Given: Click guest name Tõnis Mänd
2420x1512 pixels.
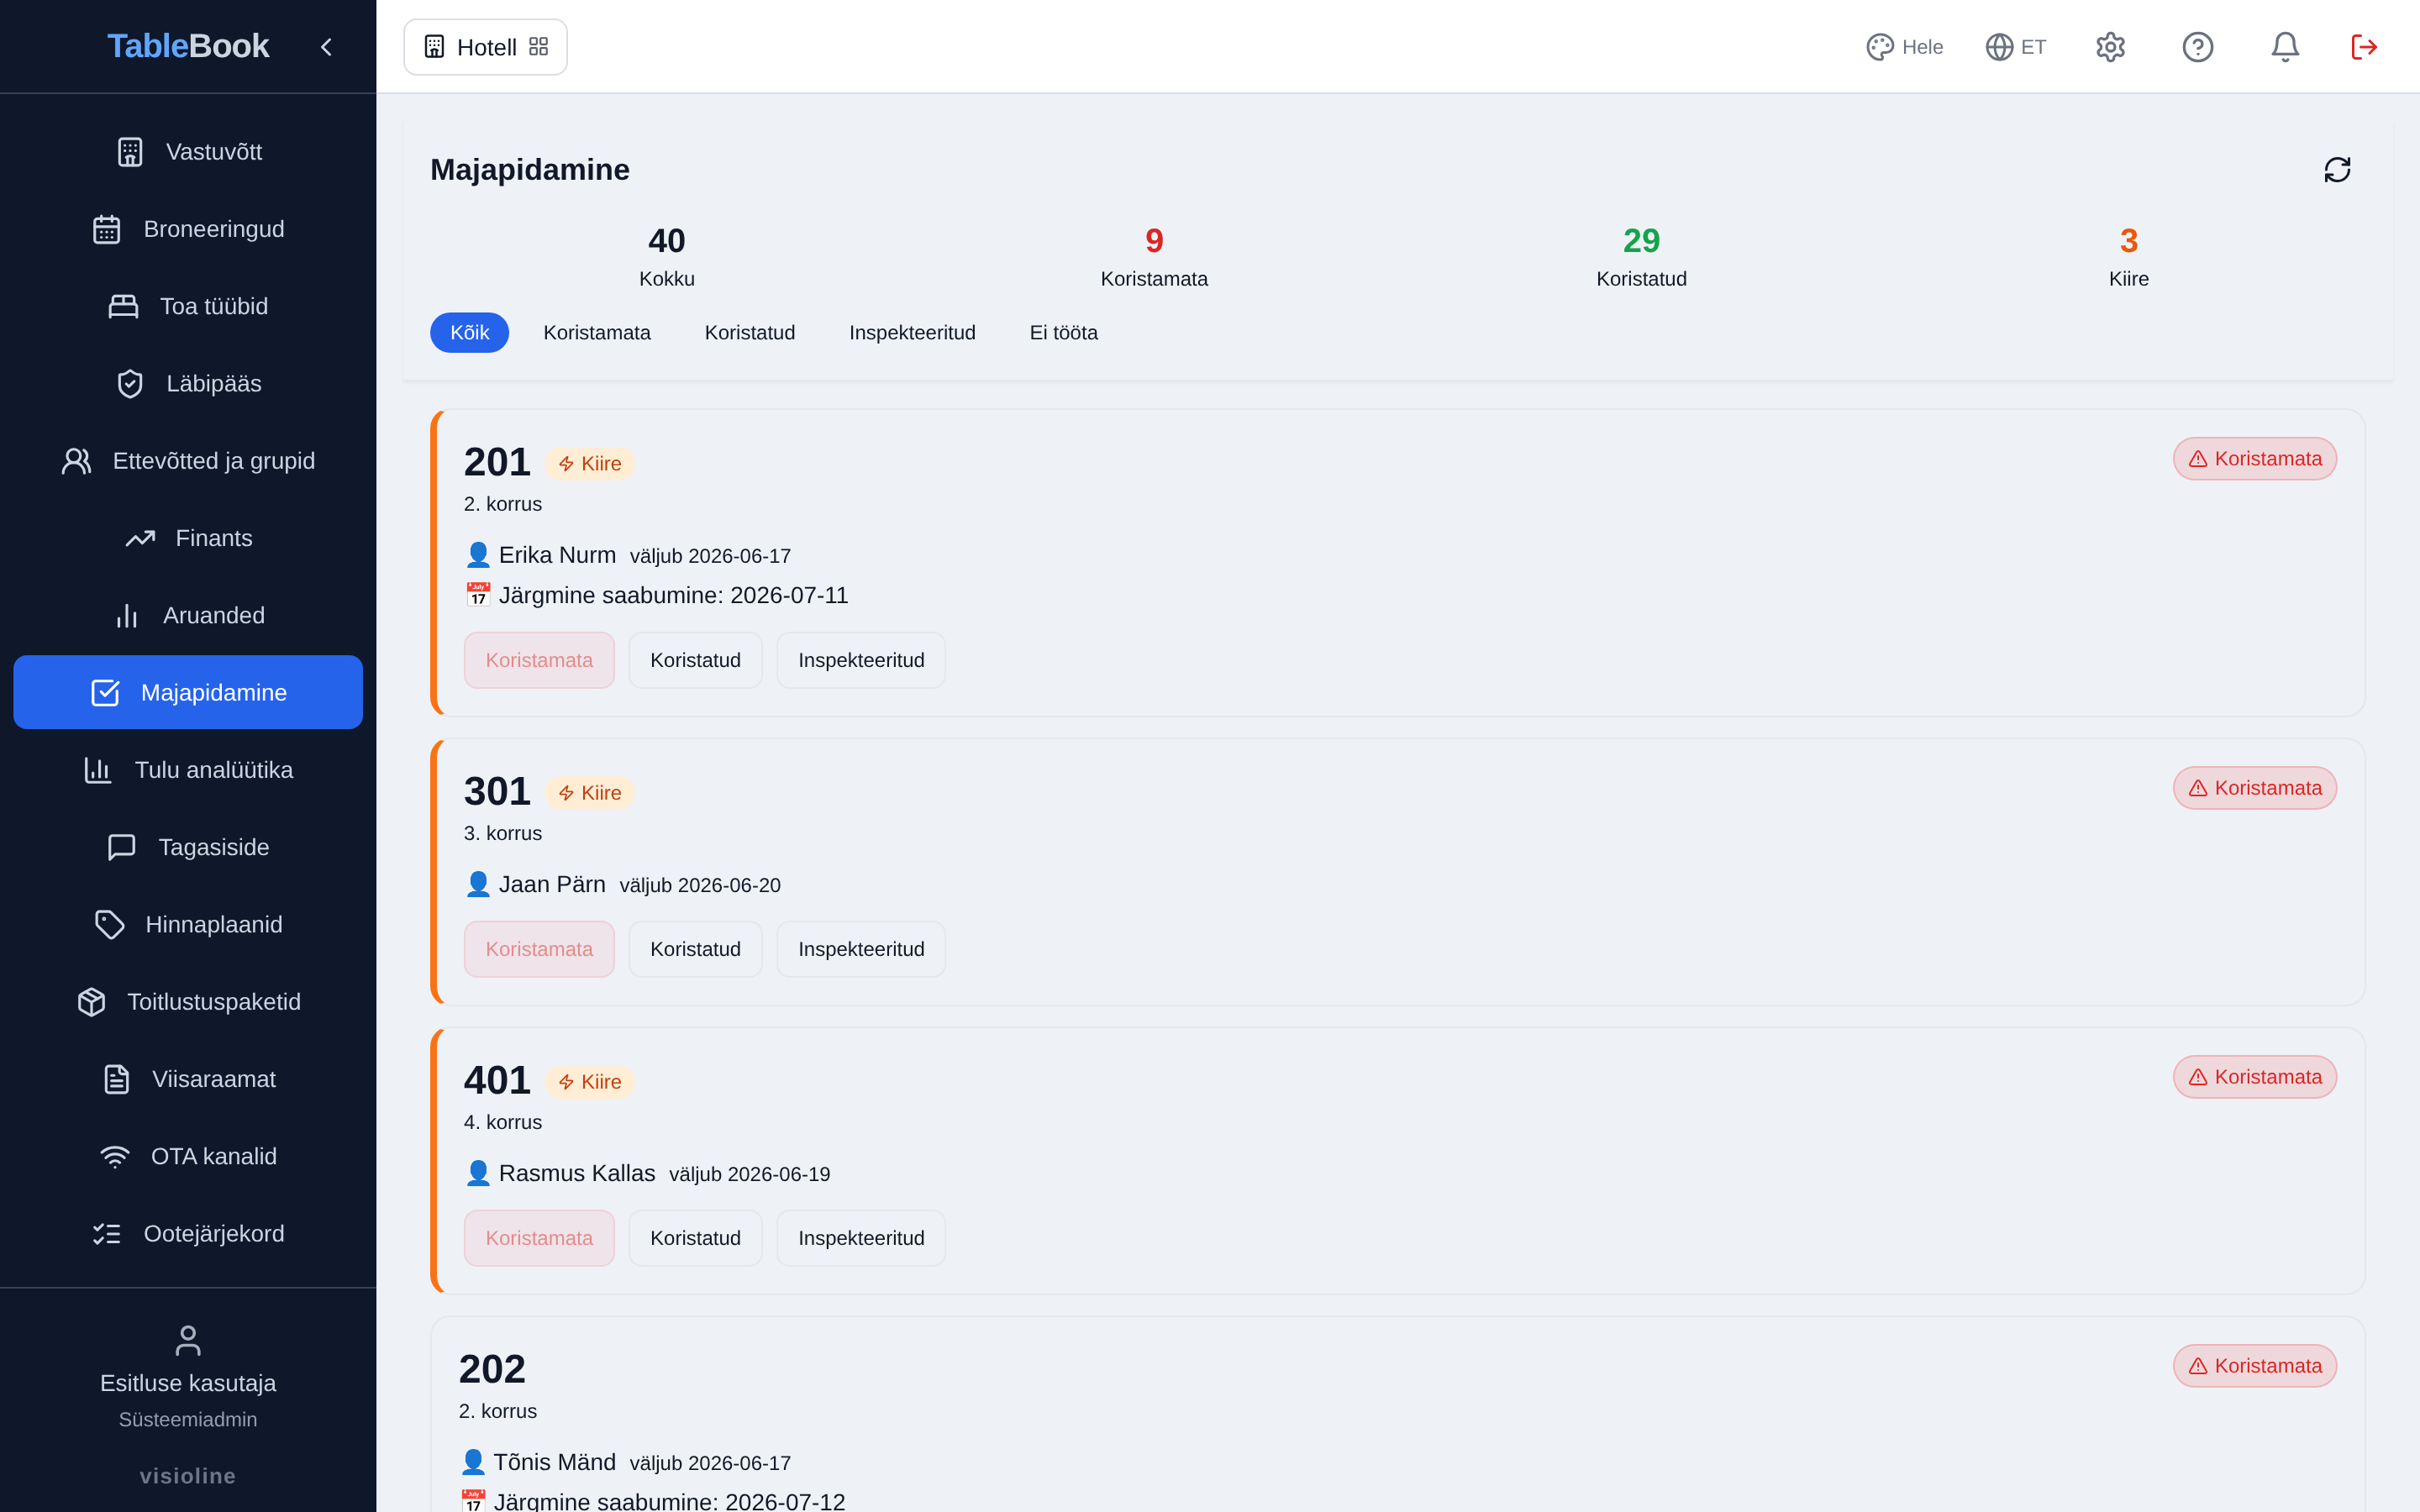Looking at the screenshot, I should click(554, 1463).
